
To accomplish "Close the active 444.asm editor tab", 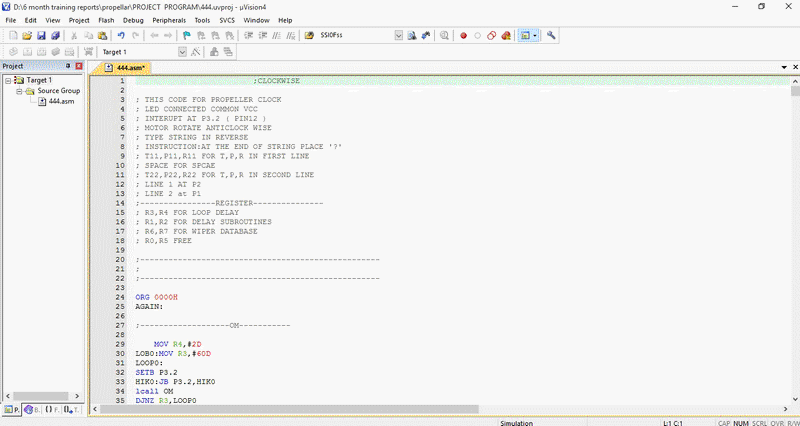I will pyautogui.click(x=795, y=67).
